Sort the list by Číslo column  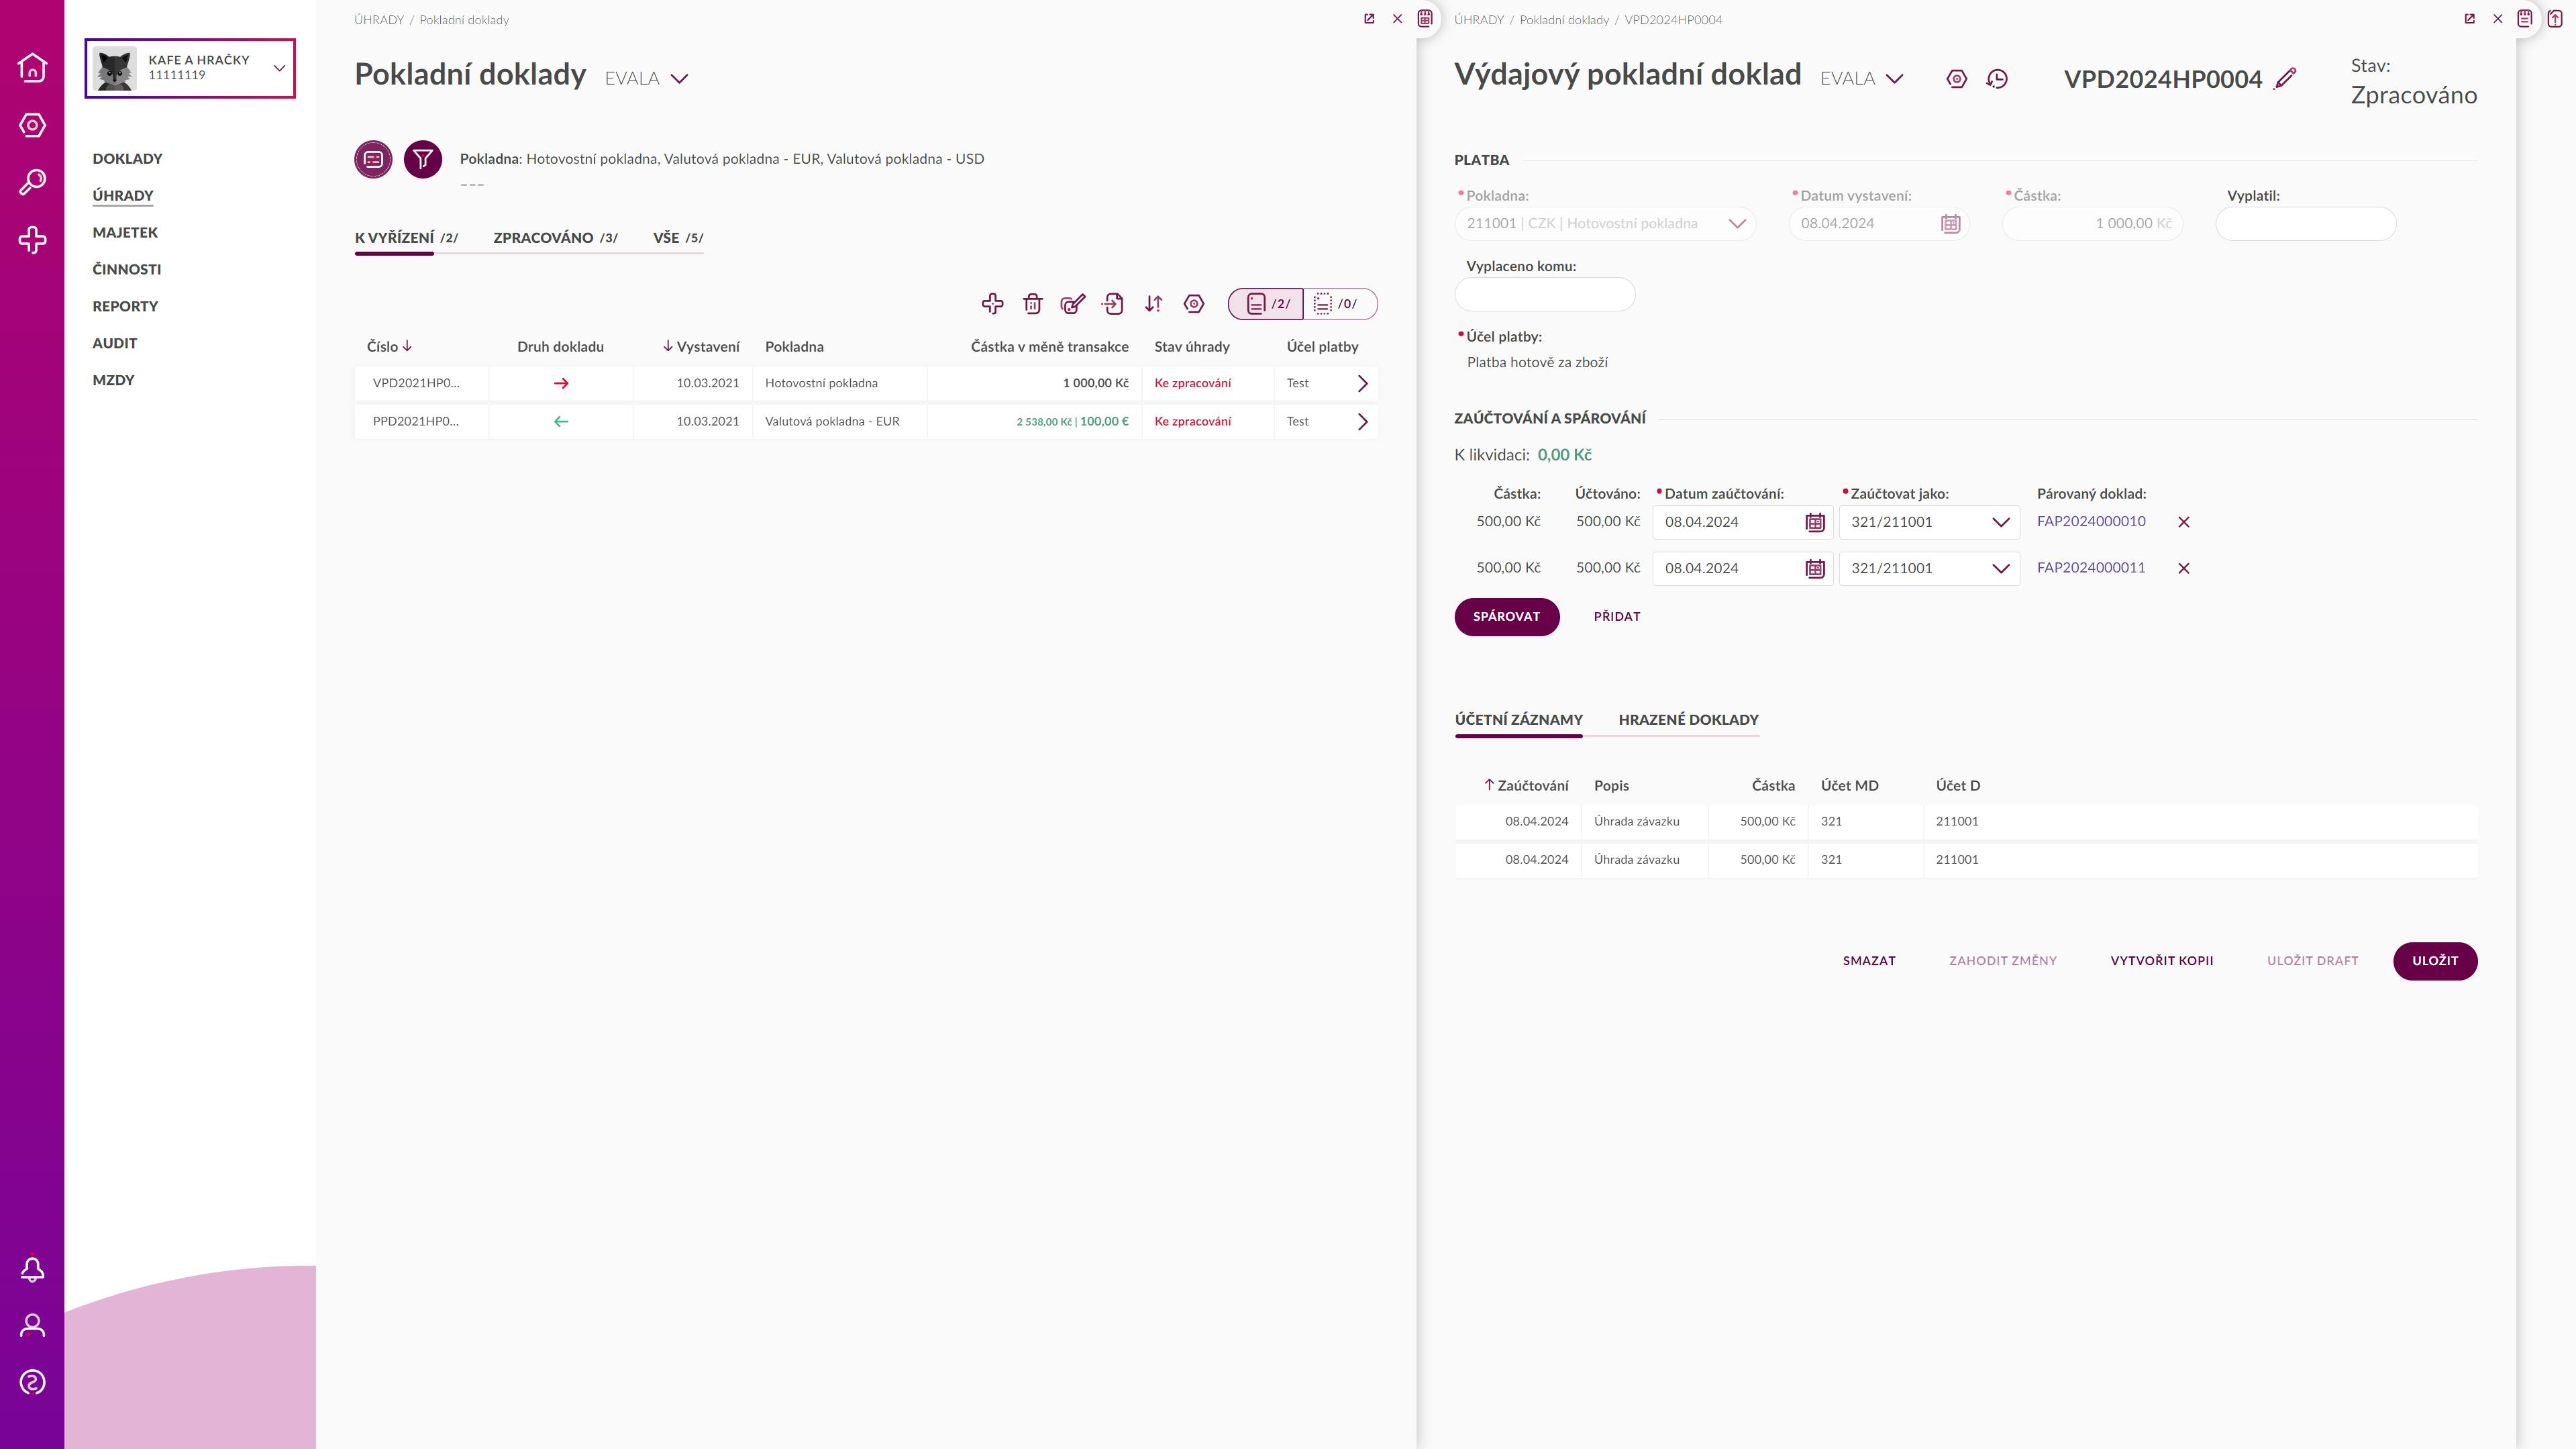coord(389,347)
